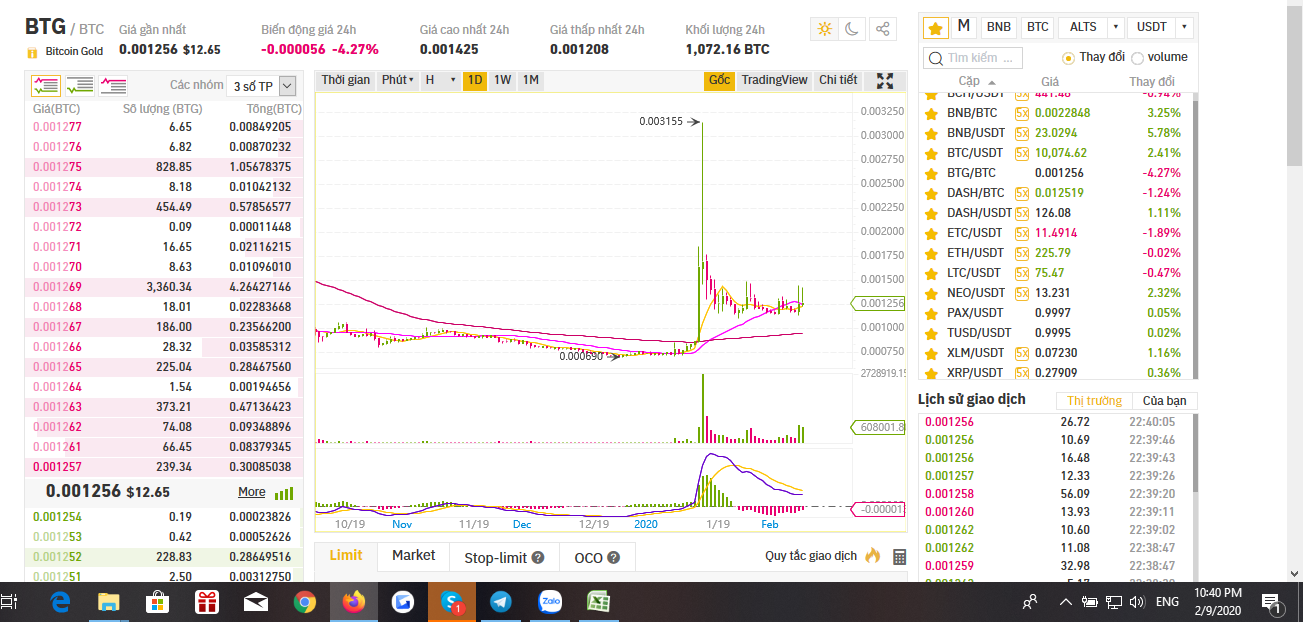
Task: Click the sell order at price 0.001269
Action: pyautogui.click(x=164, y=287)
